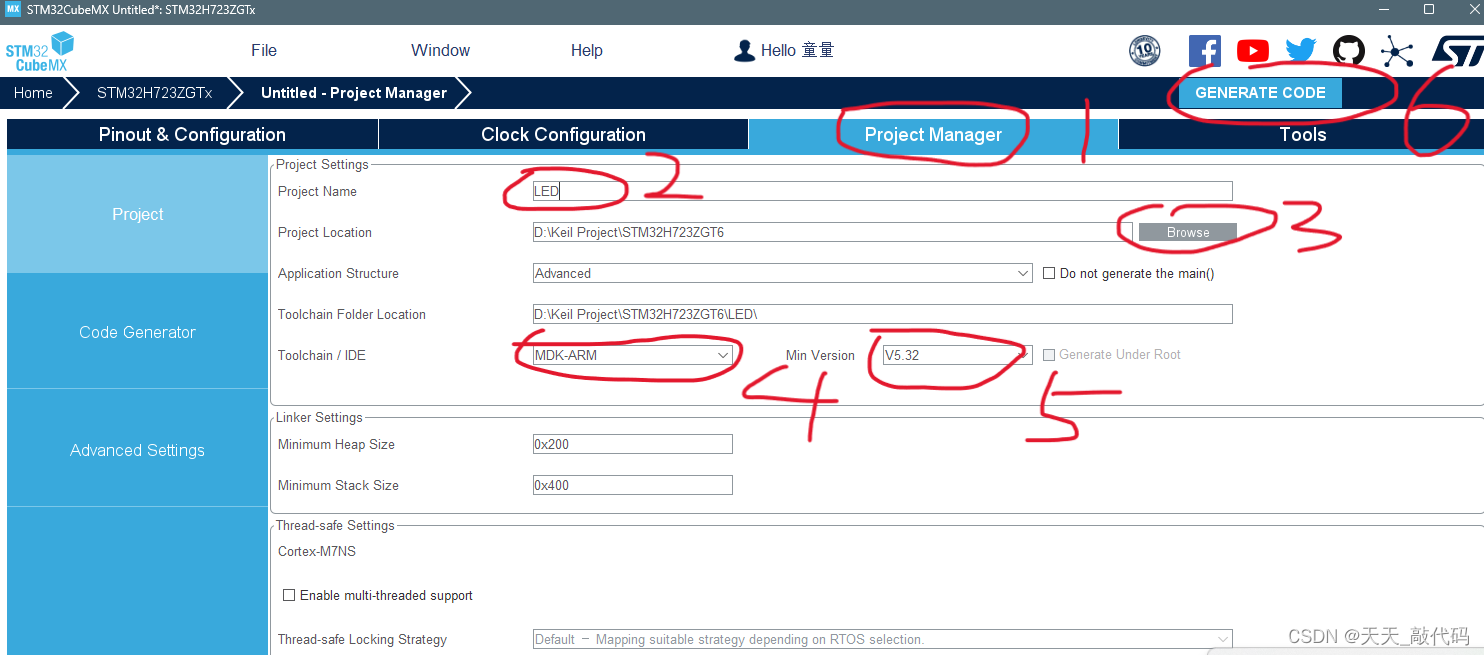
Task: Click Untitled - Project Manager breadcrumb
Action: (x=354, y=93)
